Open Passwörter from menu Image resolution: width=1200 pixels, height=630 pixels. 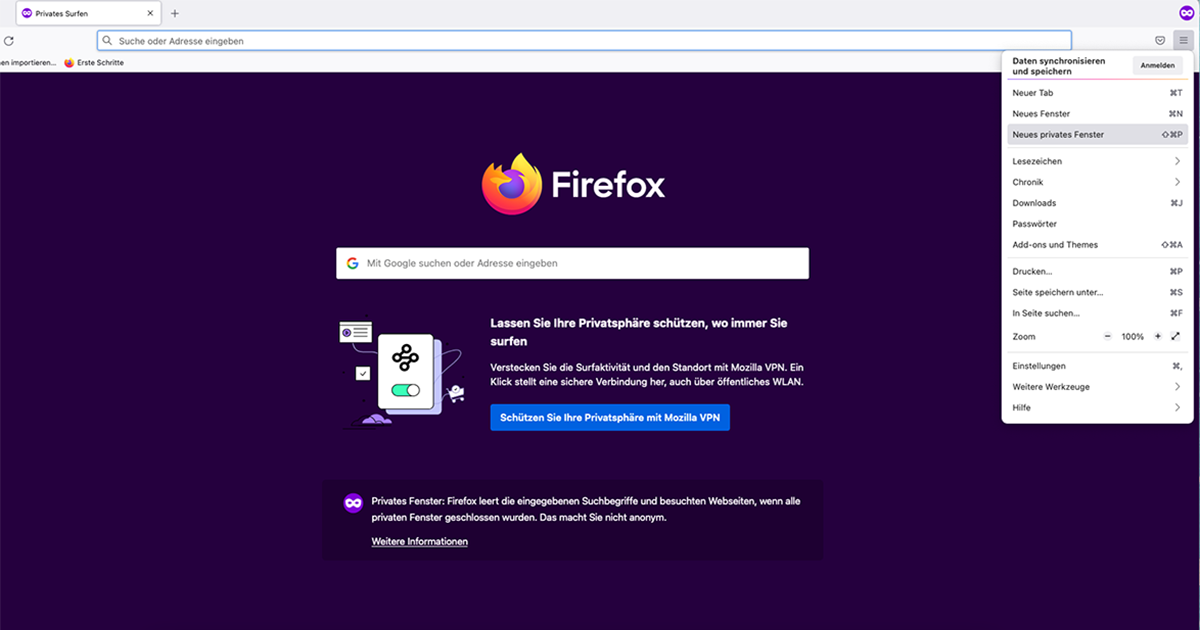click(x=1098, y=224)
